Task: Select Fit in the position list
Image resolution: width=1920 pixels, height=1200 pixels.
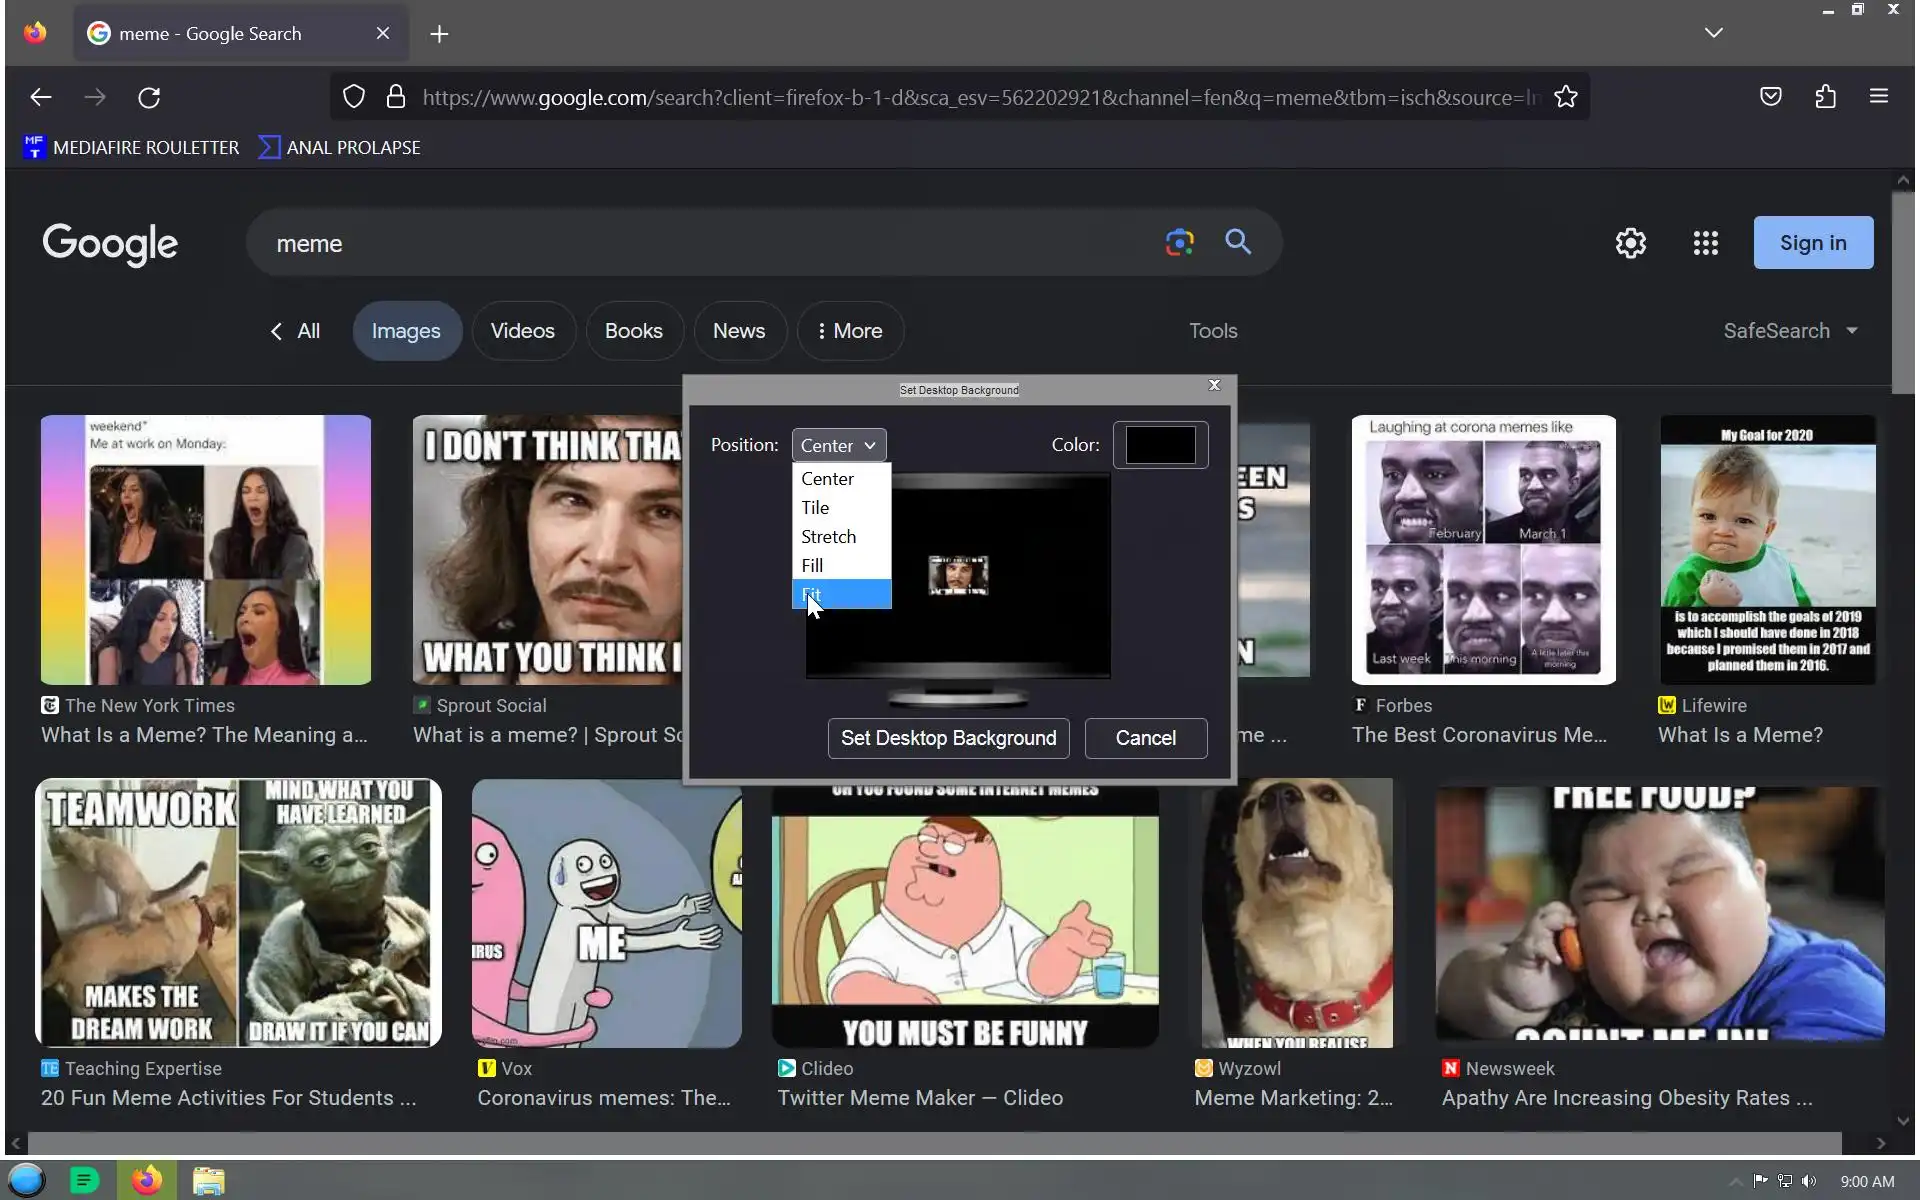Action: 840,594
